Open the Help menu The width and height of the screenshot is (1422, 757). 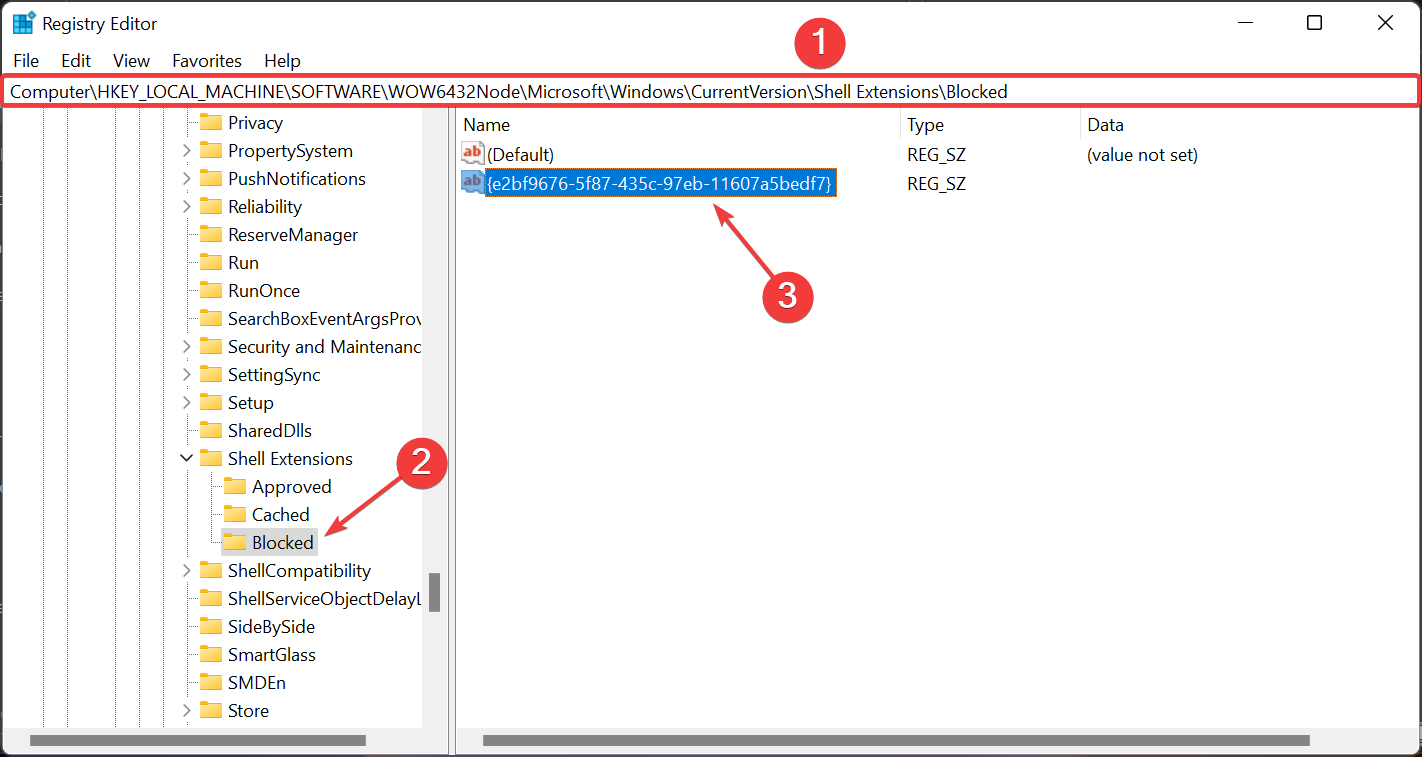click(283, 61)
